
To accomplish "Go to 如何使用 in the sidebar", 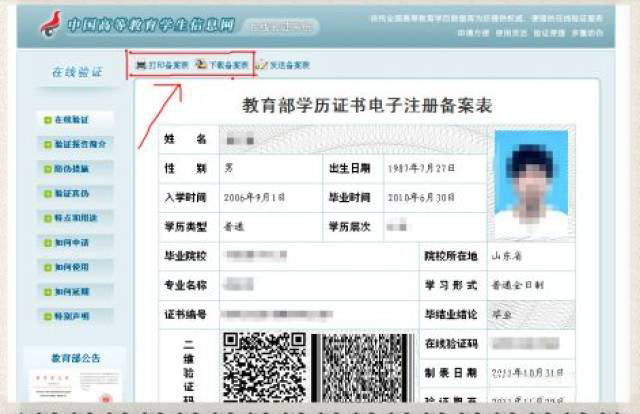I will tap(72, 267).
